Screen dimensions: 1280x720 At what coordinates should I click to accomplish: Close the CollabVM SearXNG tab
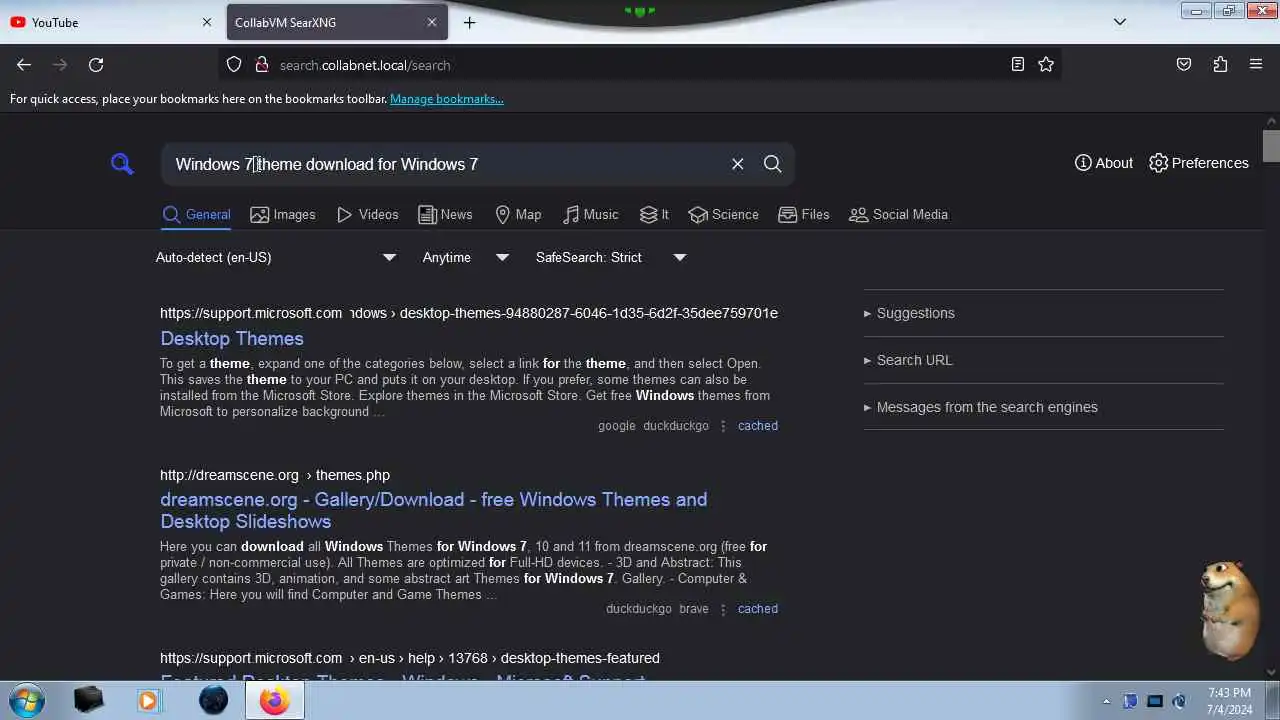point(432,22)
